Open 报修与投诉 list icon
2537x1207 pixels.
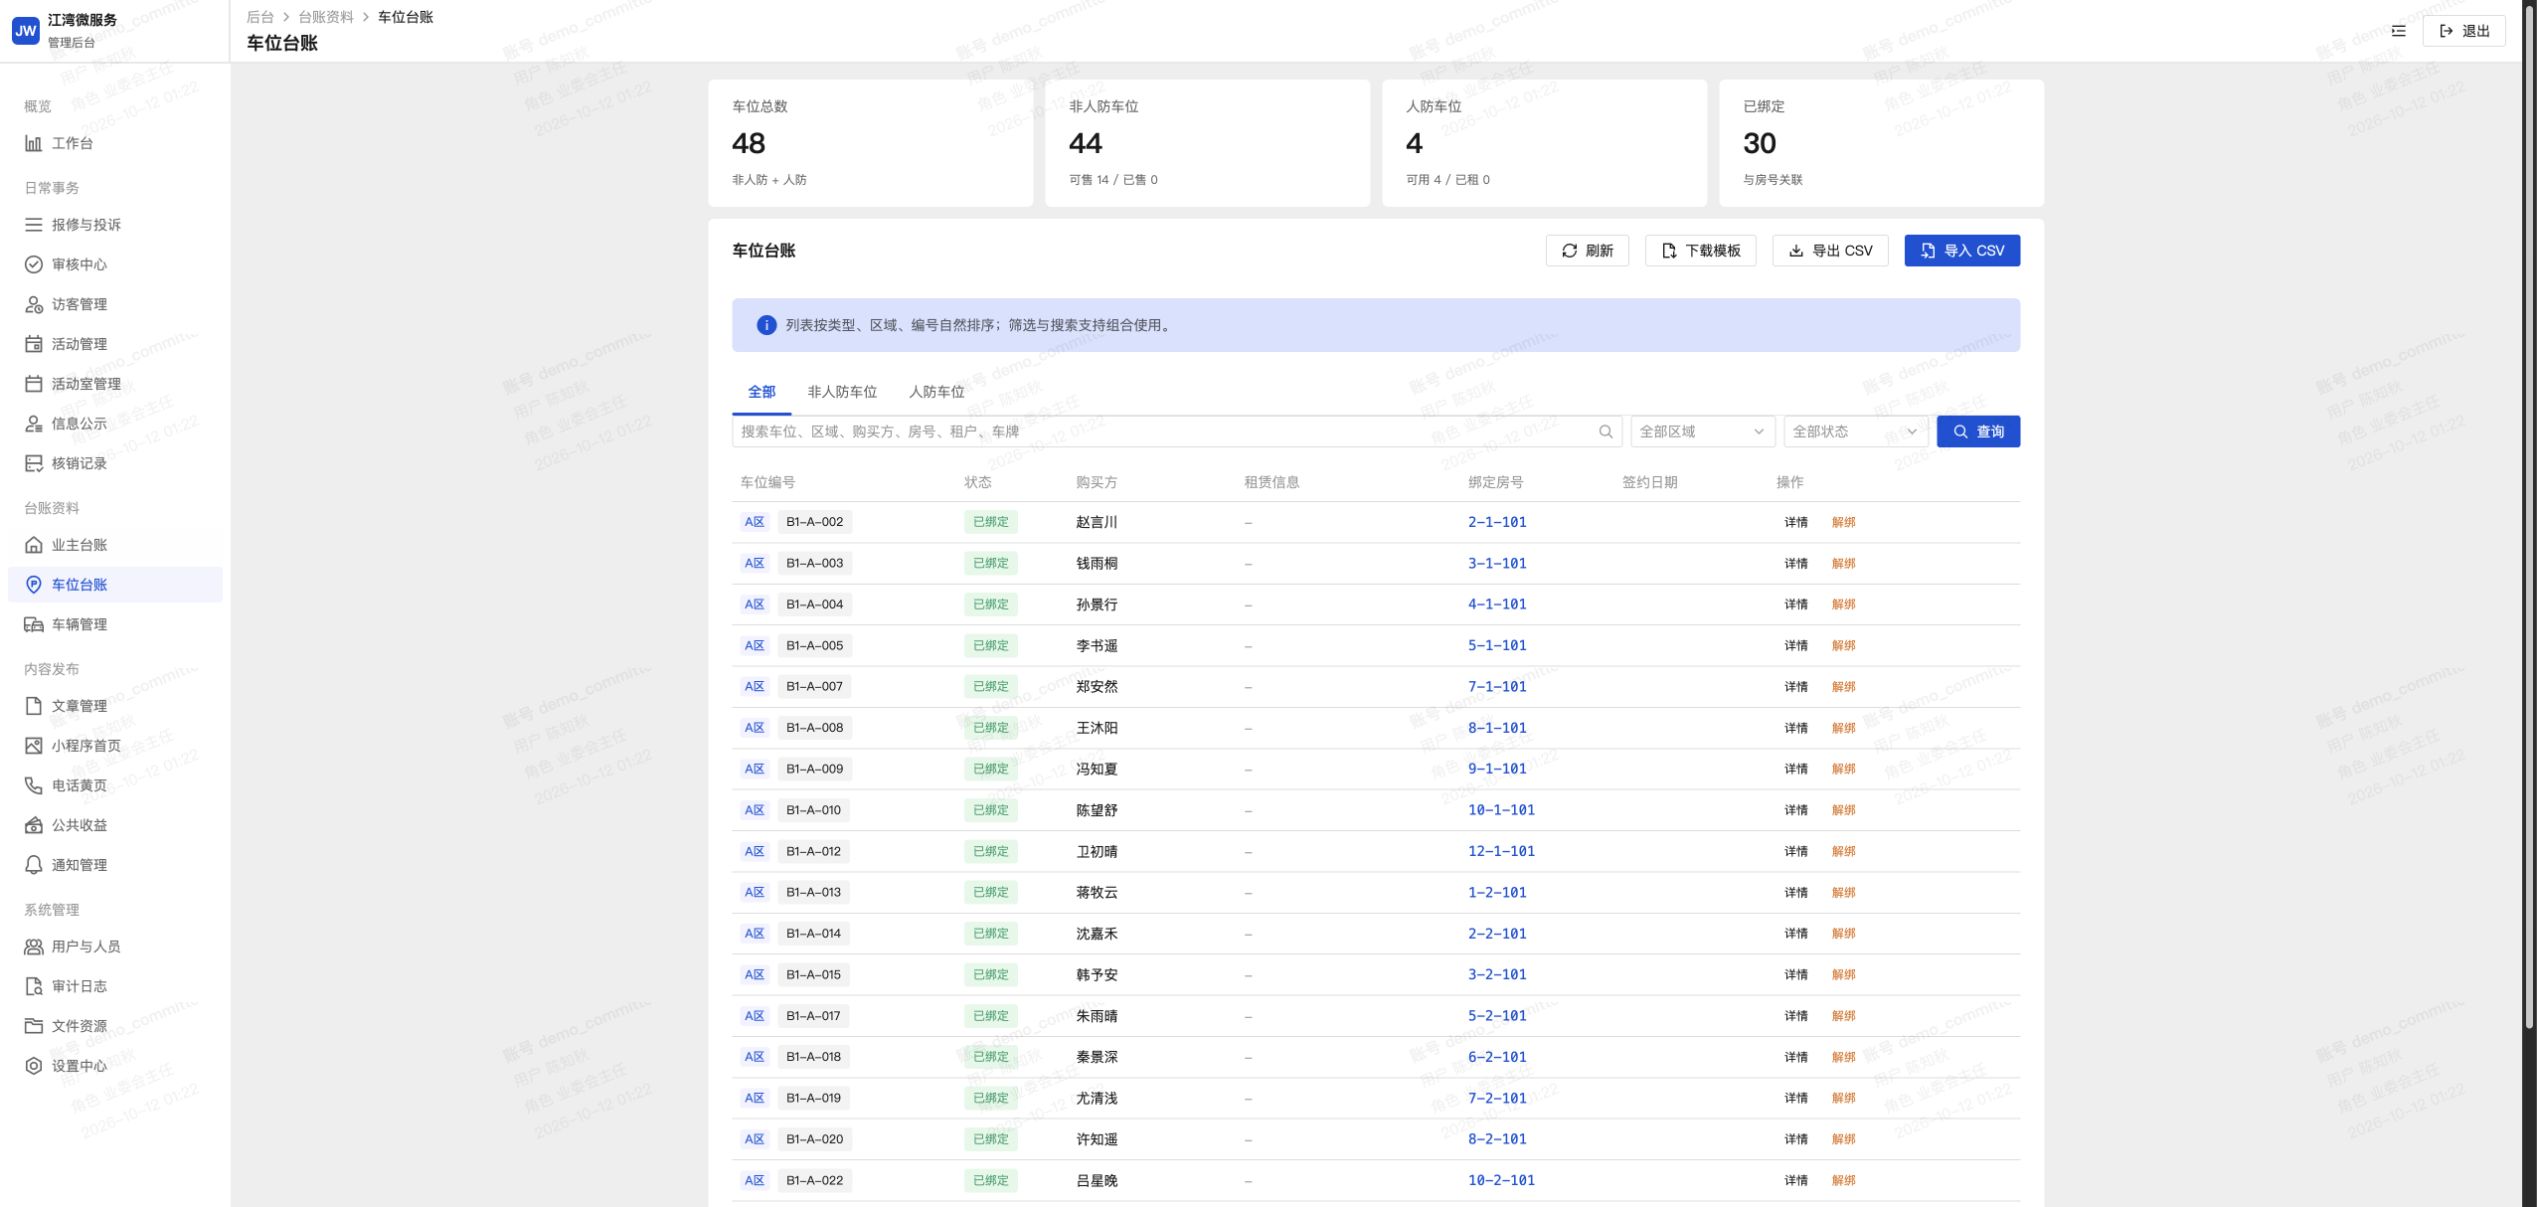click(33, 225)
